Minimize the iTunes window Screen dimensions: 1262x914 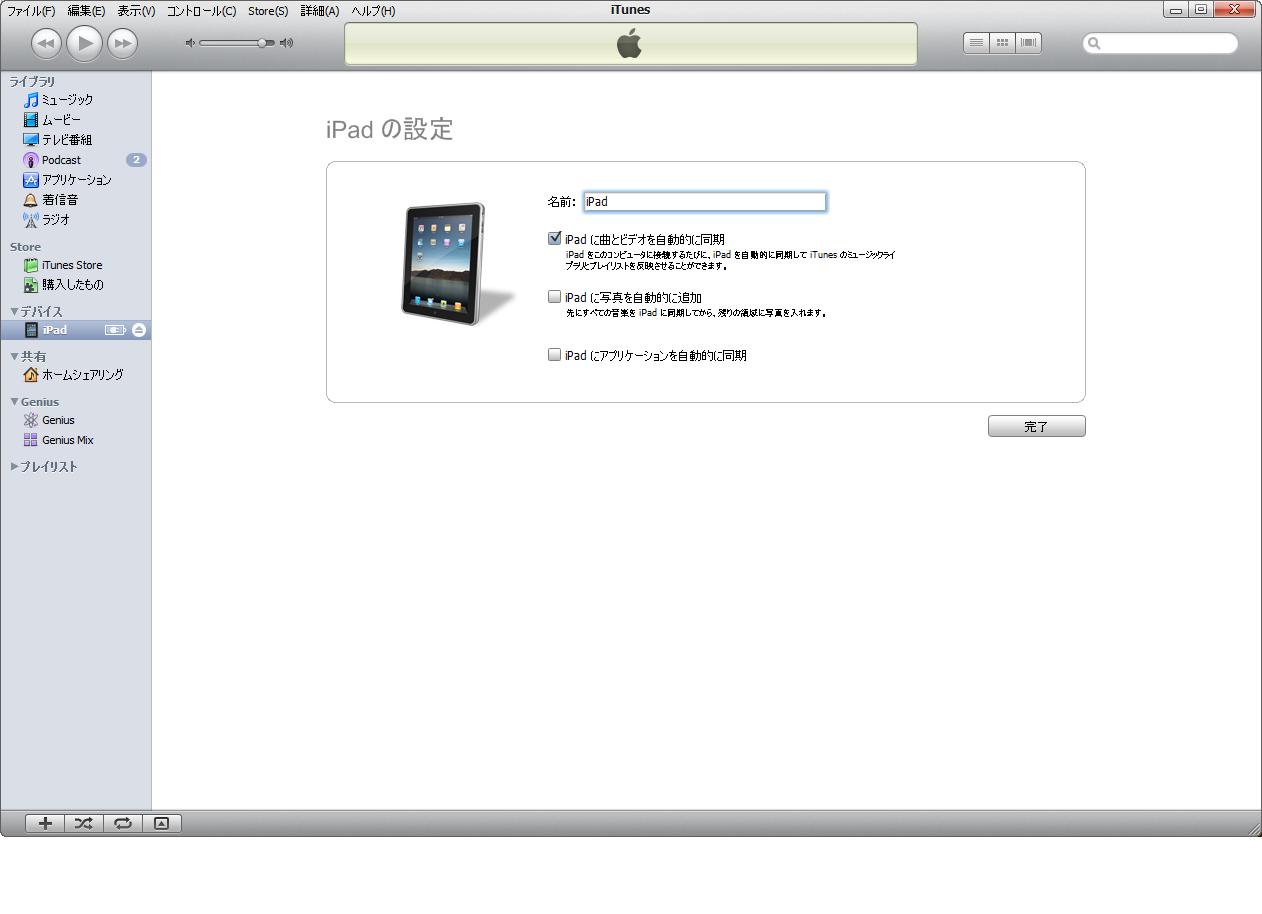click(1176, 10)
